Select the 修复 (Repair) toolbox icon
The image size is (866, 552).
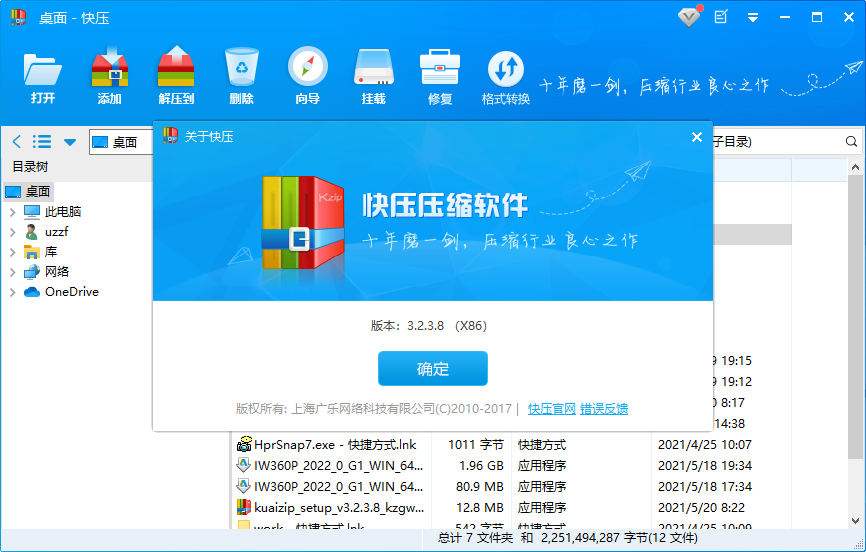click(x=440, y=76)
